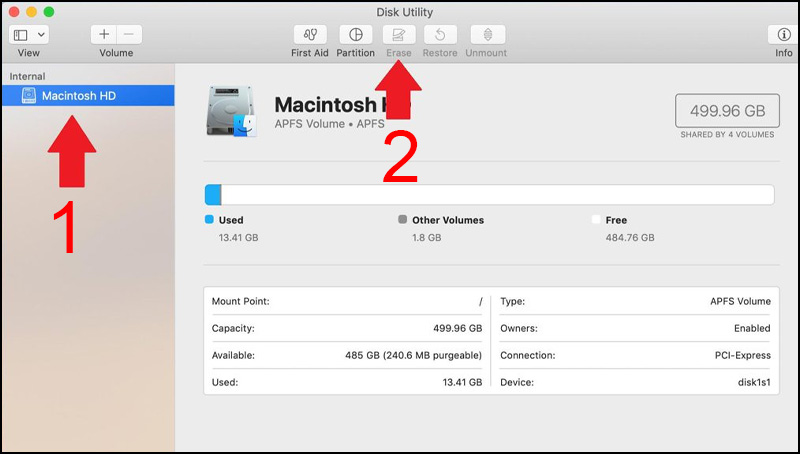Click 'SHARED BY 4 VOLUMES' text
Viewport: 800px width, 454px height.
click(727, 135)
